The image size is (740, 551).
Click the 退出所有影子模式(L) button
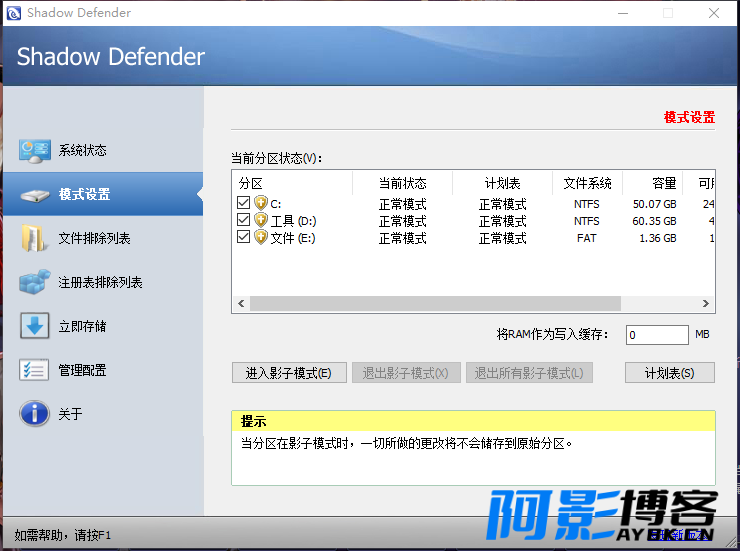pos(529,373)
